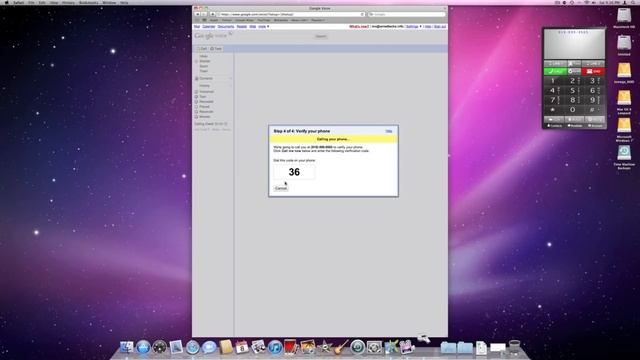Tap digit 3 on dialer keypad

(x=594, y=81)
